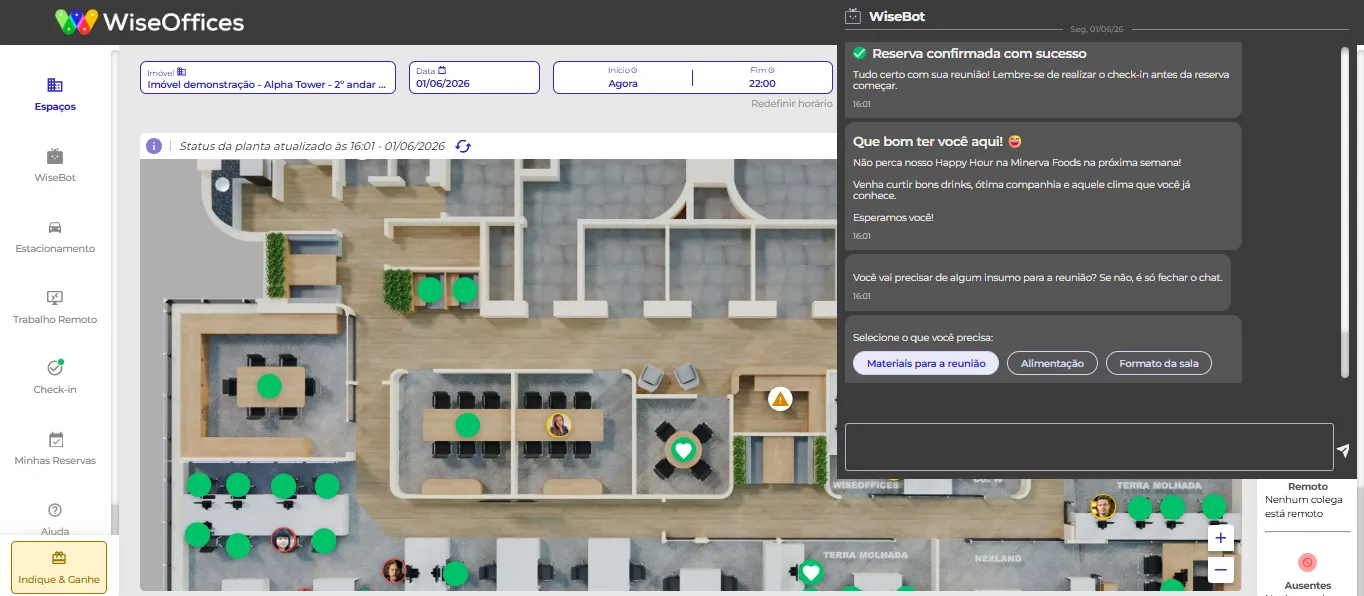Click the Redefinir horário link
The image size is (1364, 596).
point(792,103)
